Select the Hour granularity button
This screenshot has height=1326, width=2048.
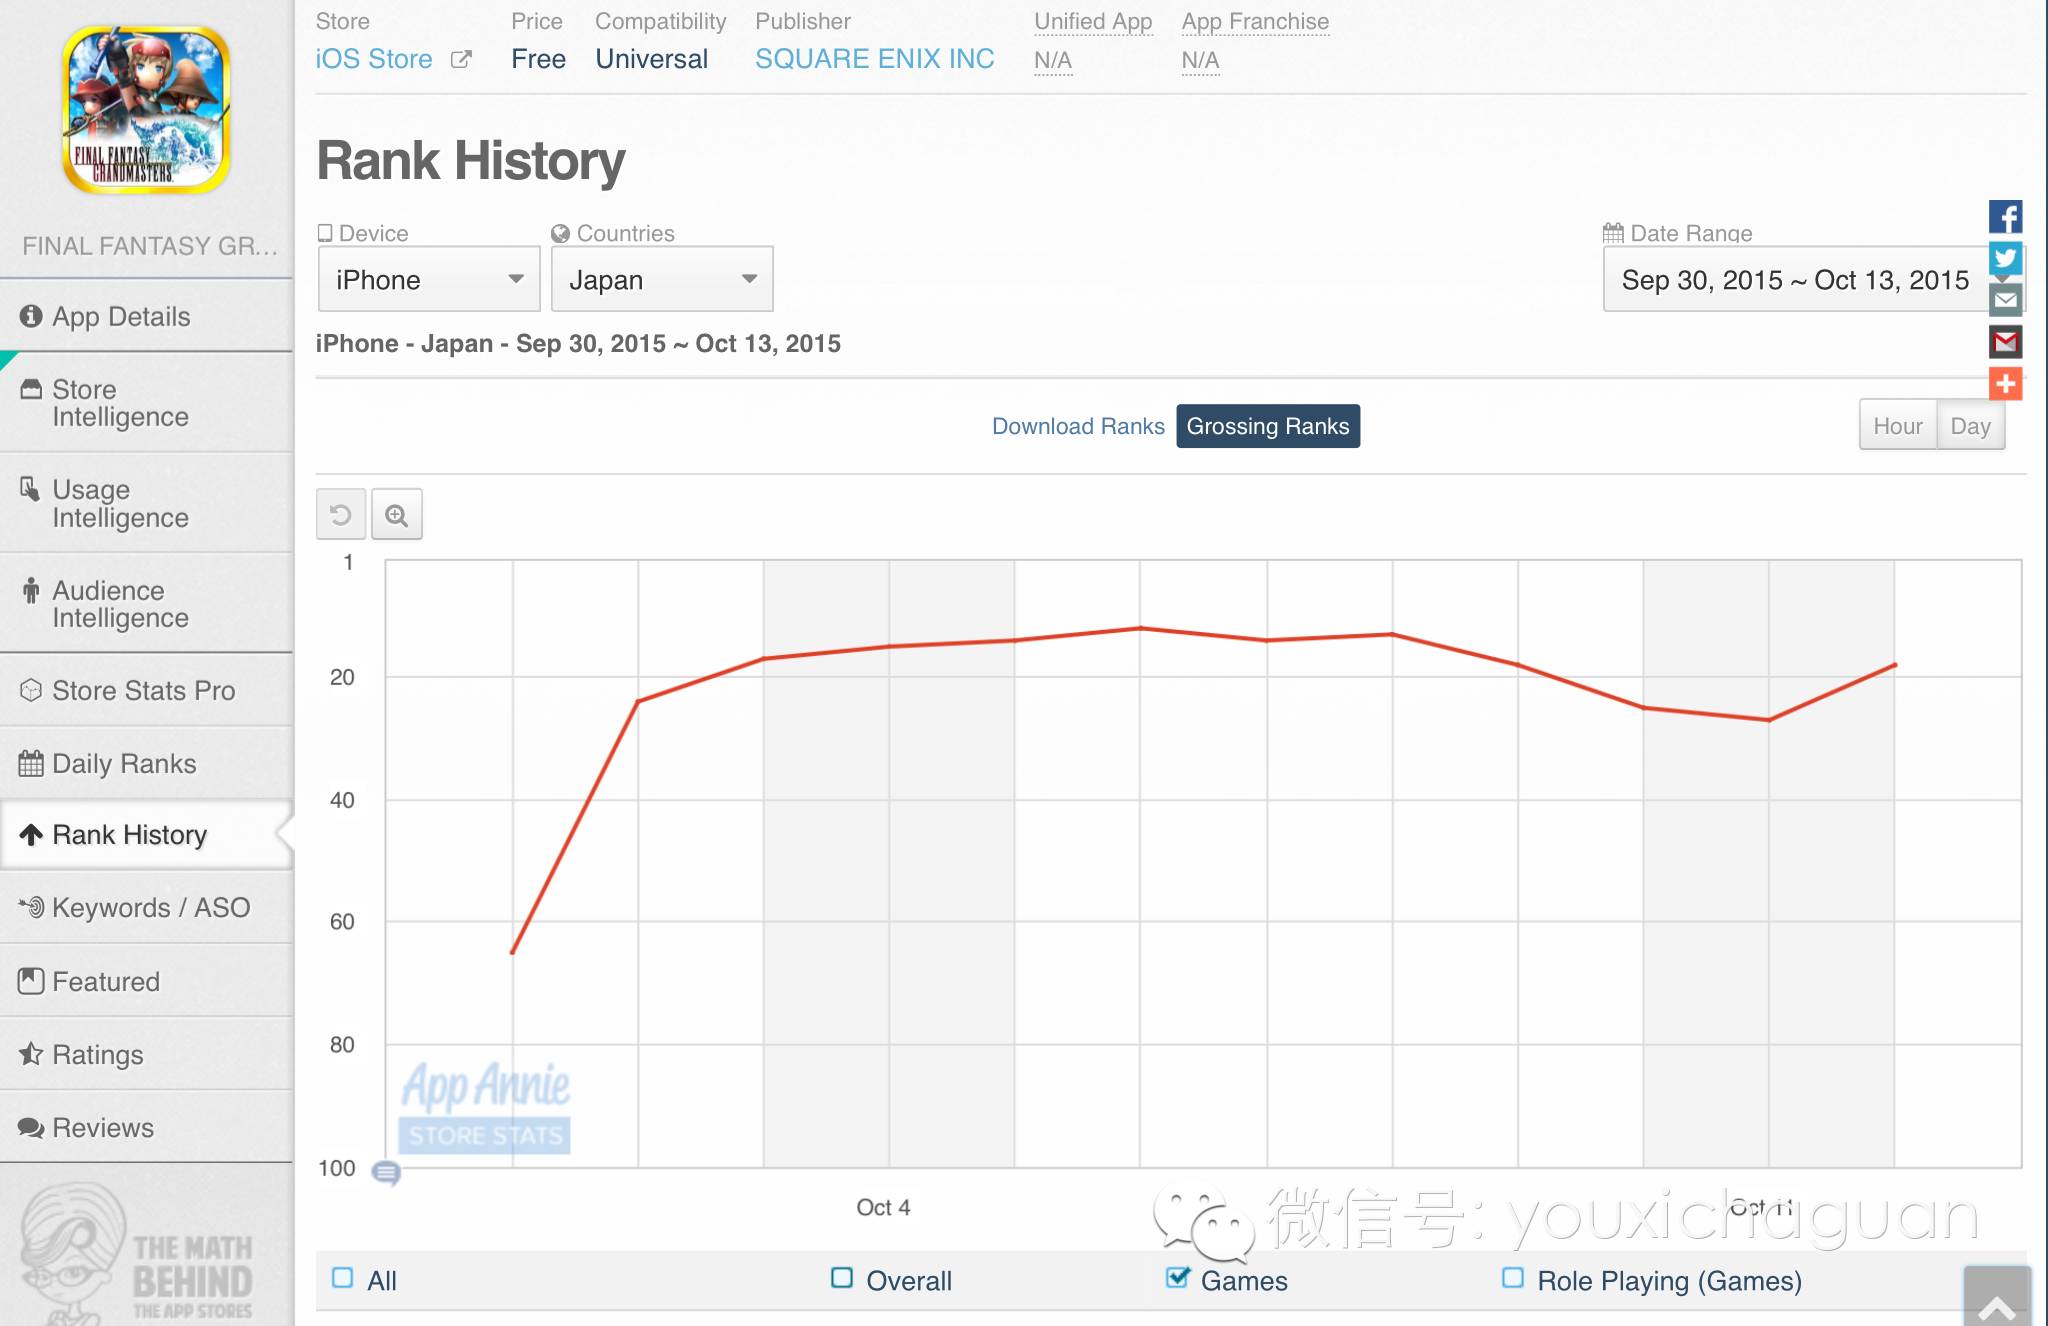click(1897, 426)
